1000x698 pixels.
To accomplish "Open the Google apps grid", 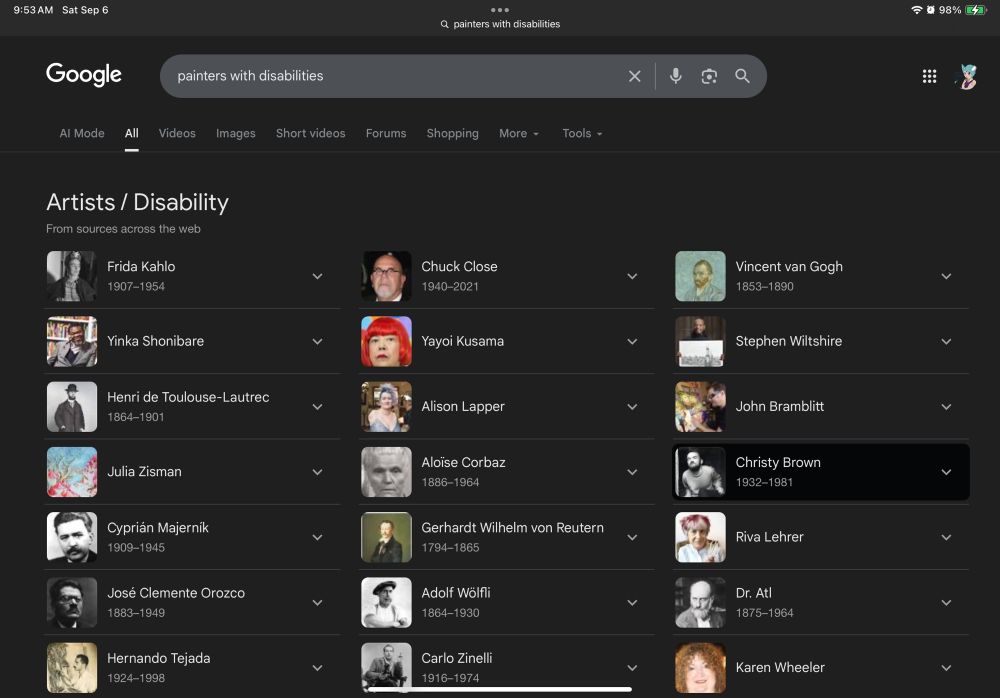I will (929, 77).
